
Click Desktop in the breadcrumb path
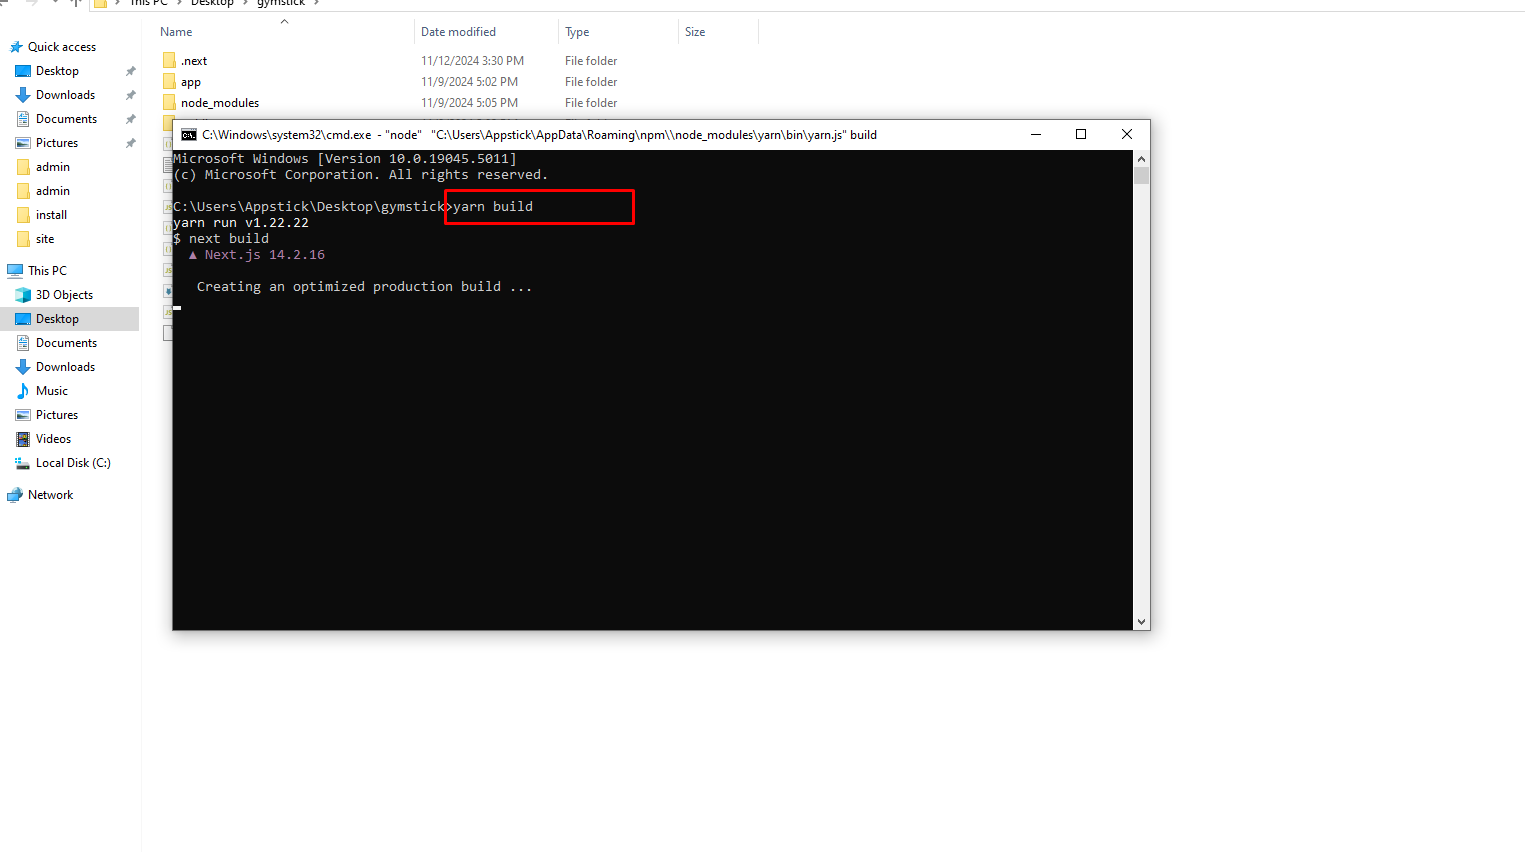coord(212,3)
